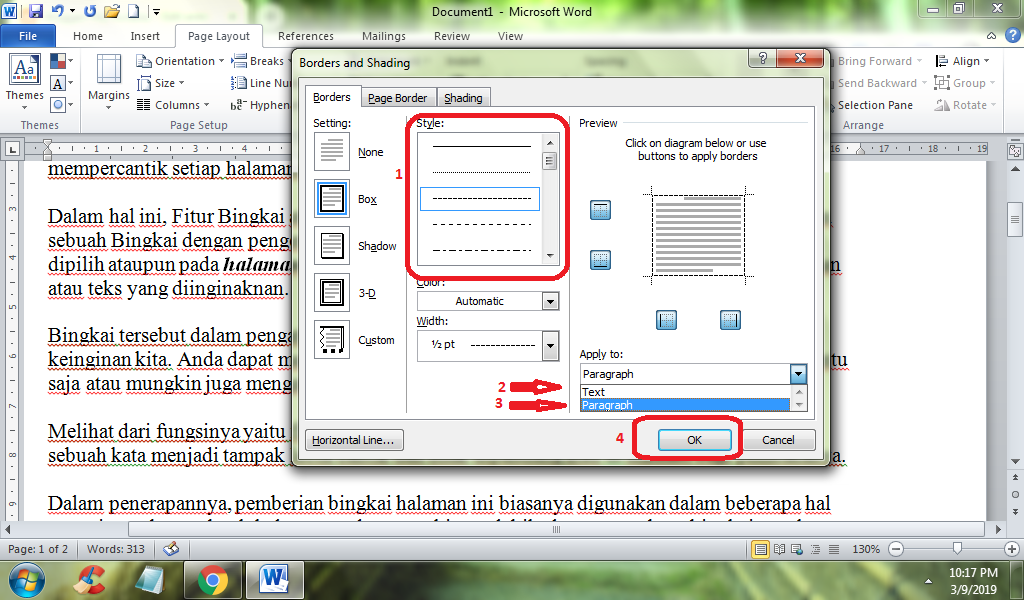
Task: Open Theme Effects icon
Action: 61,104
